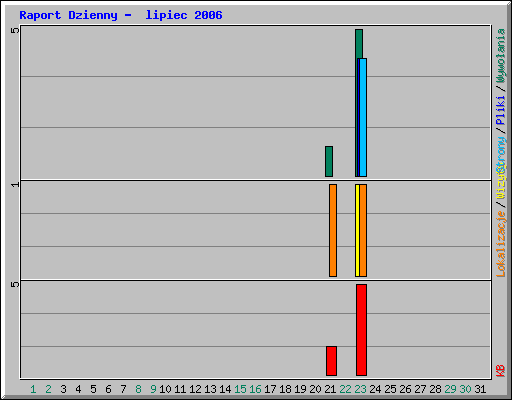Click day label "25" on the bottom axis
512x400 pixels.
click(390, 389)
